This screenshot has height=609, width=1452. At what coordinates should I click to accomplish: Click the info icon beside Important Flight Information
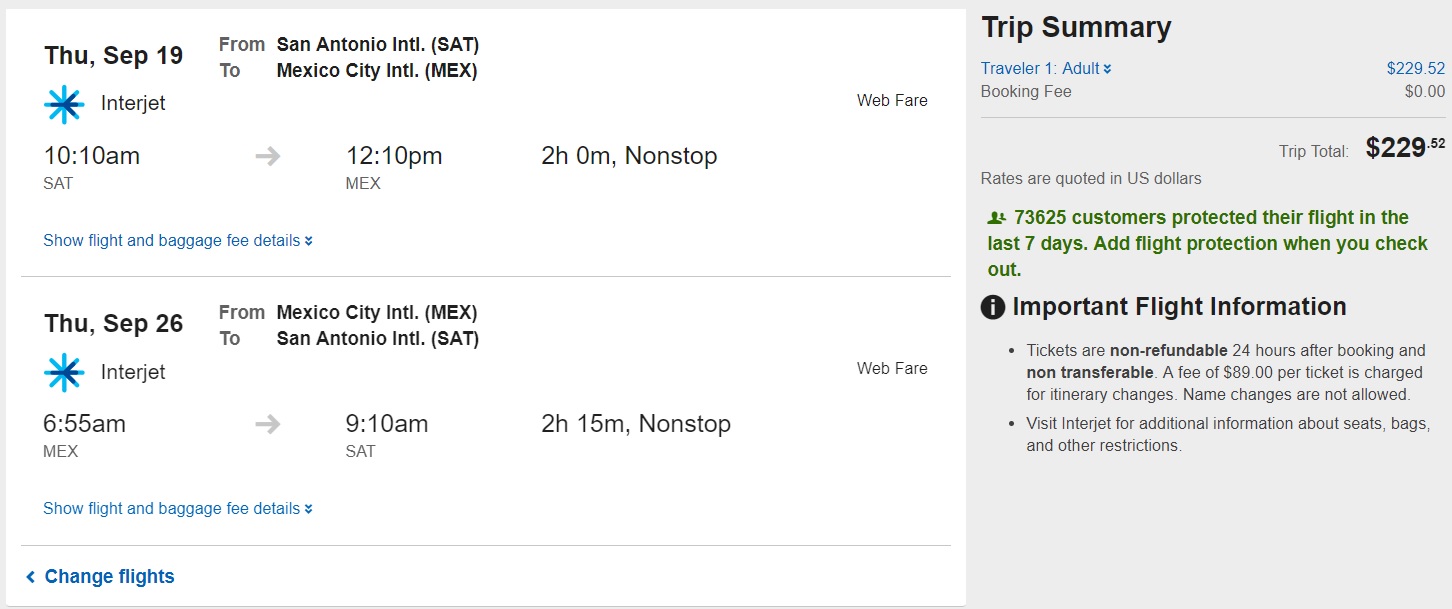point(993,307)
